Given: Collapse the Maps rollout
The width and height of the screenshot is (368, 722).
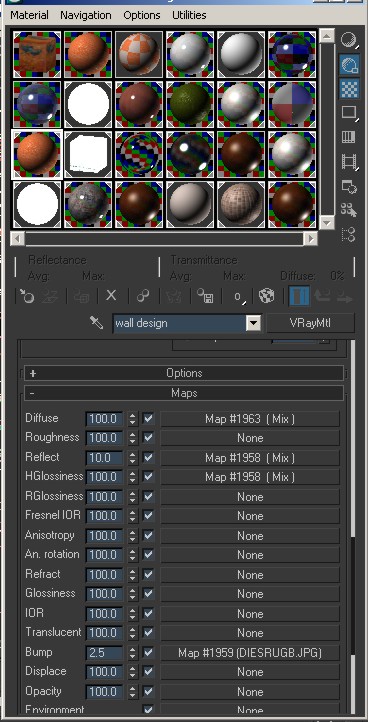Looking at the screenshot, I should tap(184, 393).
